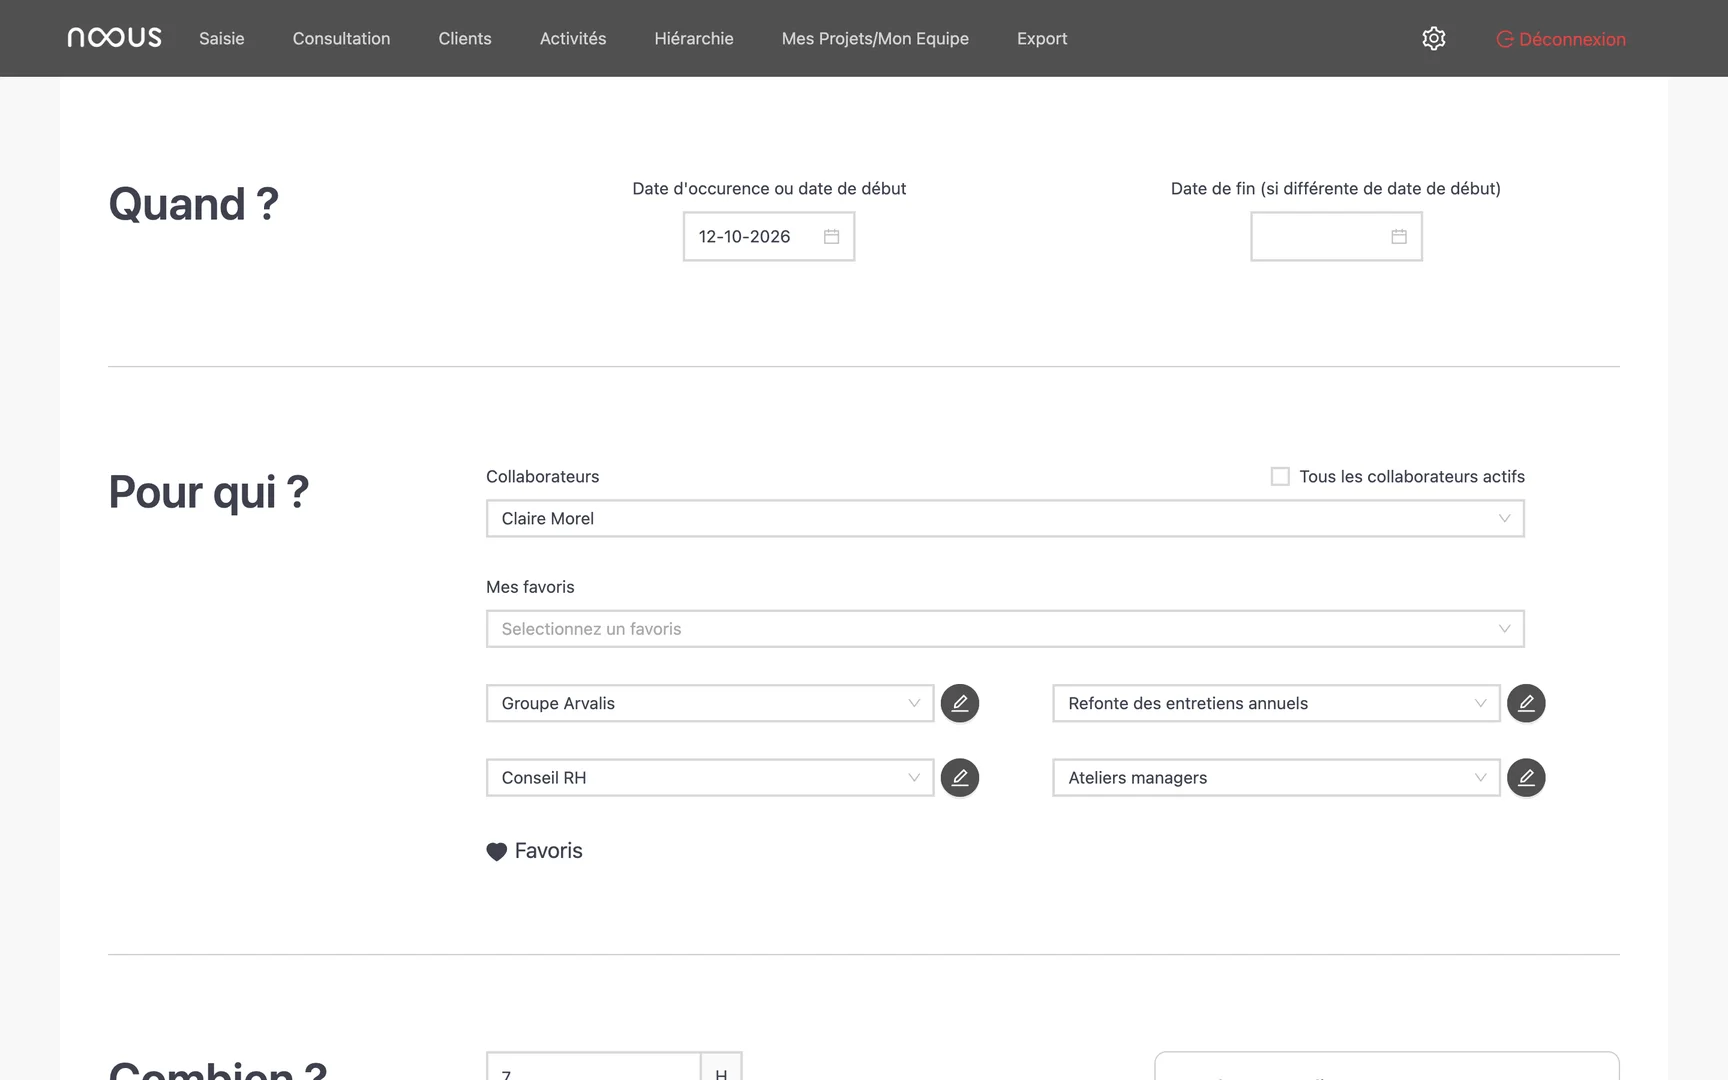The width and height of the screenshot is (1728, 1080).
Task: Open the Conseil RH dropdown
Action: [710, 778]
